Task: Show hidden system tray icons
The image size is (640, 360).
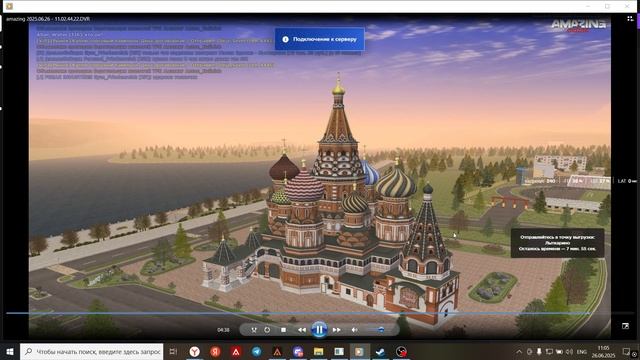Action: click(519, 351)
